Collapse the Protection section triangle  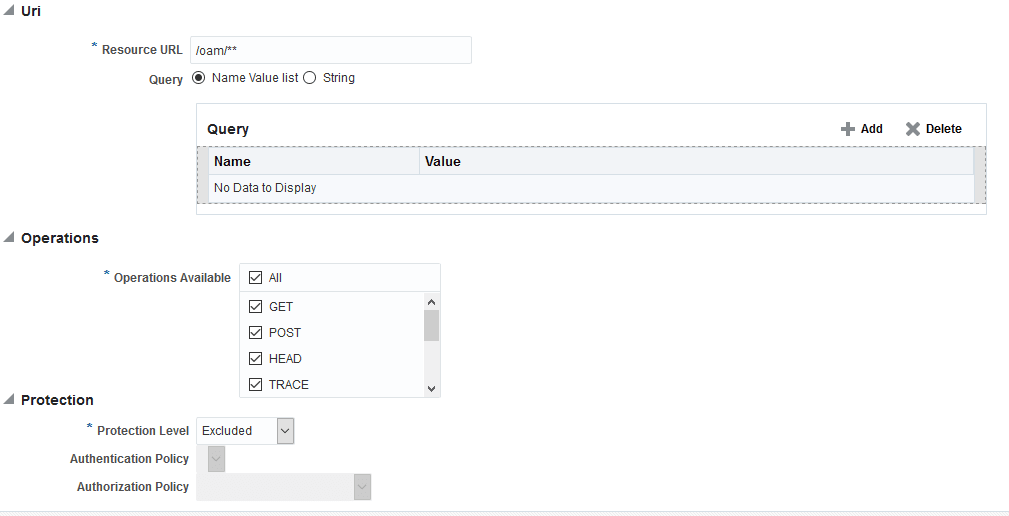[8, 400]
